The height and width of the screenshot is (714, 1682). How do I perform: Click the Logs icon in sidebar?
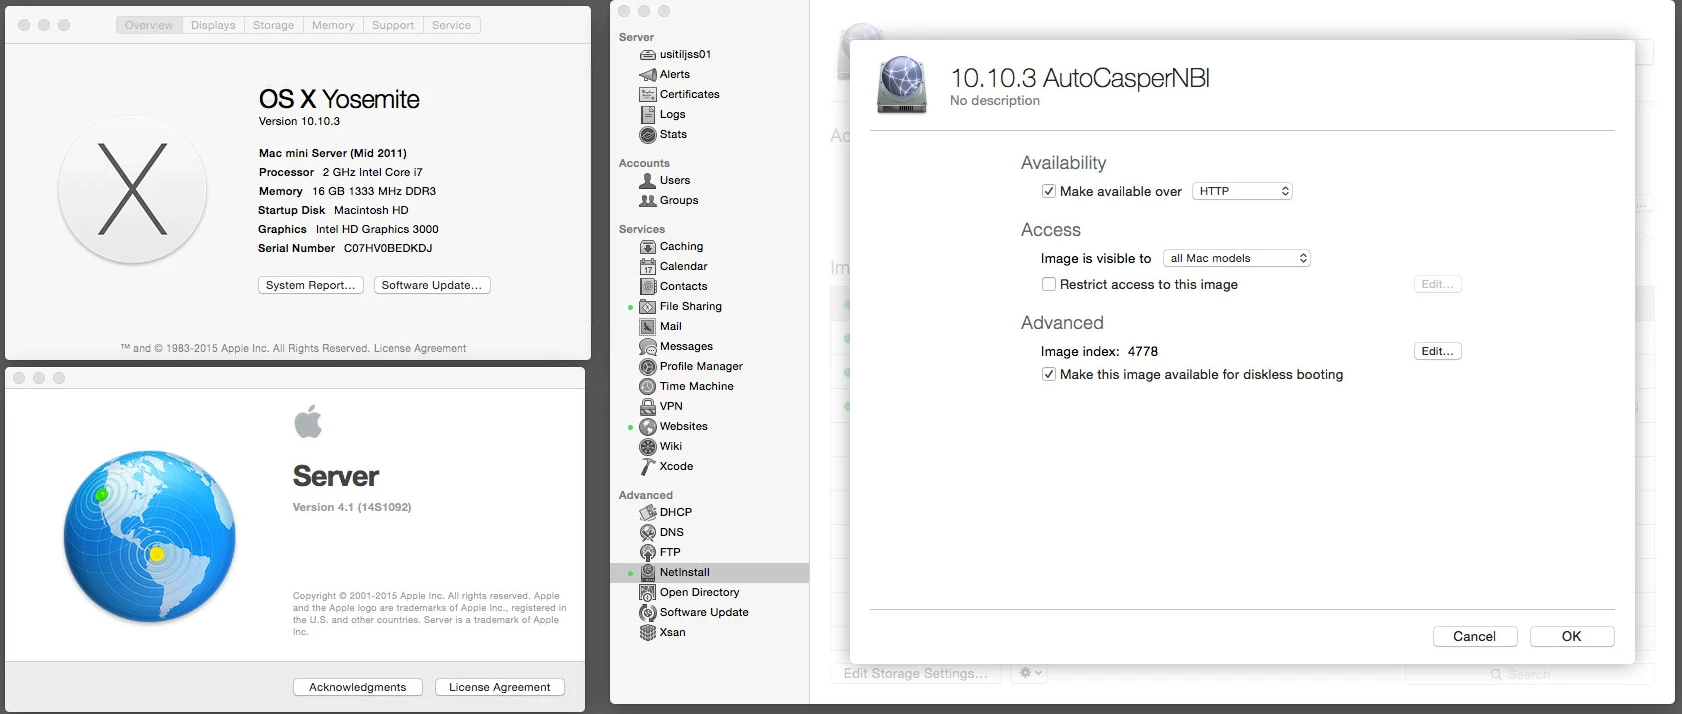coord(648,114)
